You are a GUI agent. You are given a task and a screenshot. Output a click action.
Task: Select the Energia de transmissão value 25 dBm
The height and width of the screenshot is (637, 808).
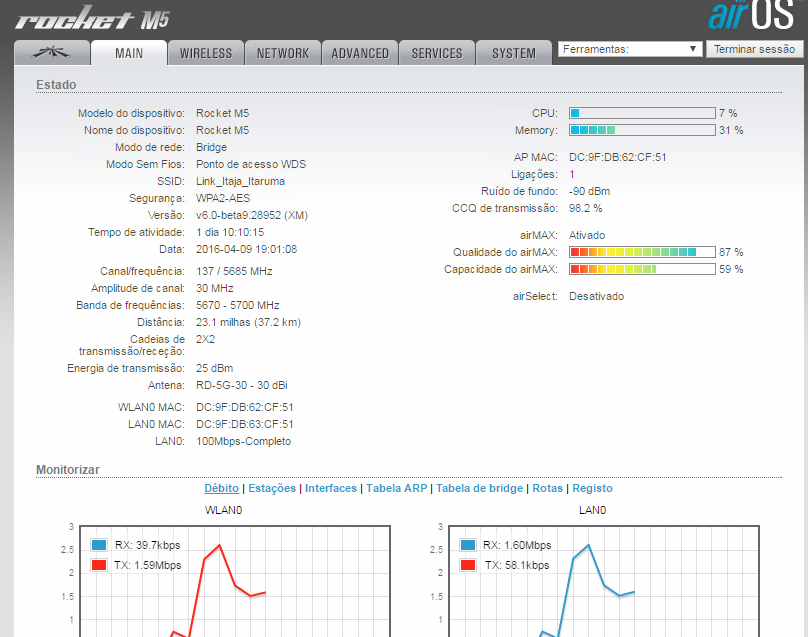[x=214, y=368]
